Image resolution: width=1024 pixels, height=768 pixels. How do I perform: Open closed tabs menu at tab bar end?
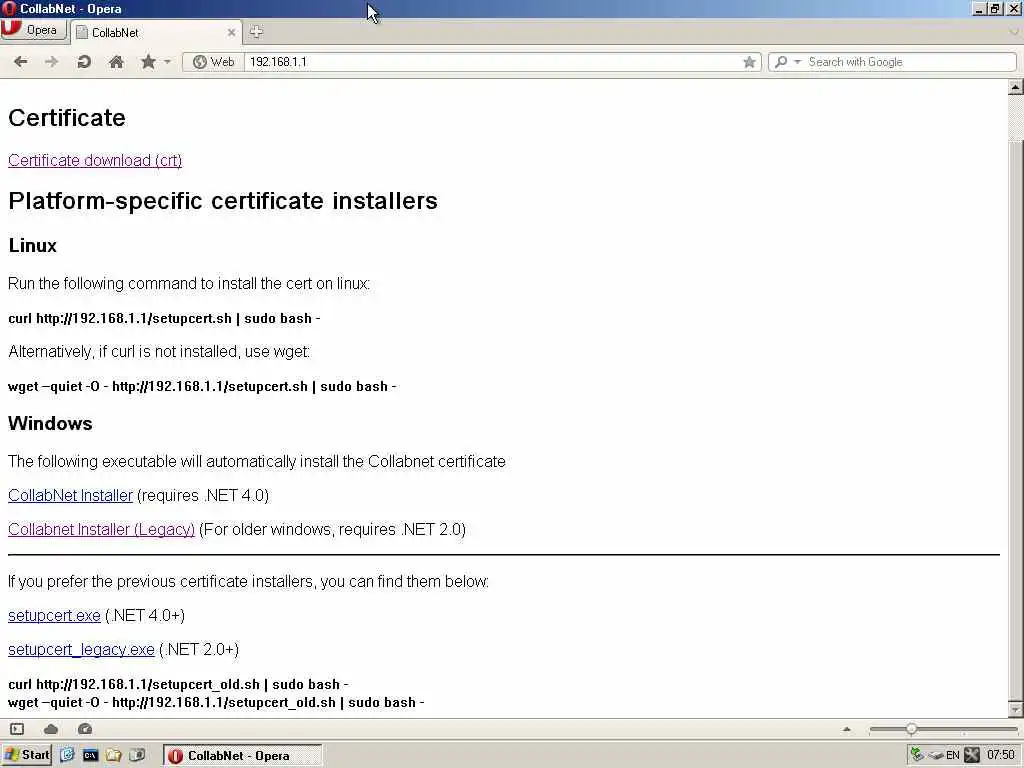pos(1014,31)
